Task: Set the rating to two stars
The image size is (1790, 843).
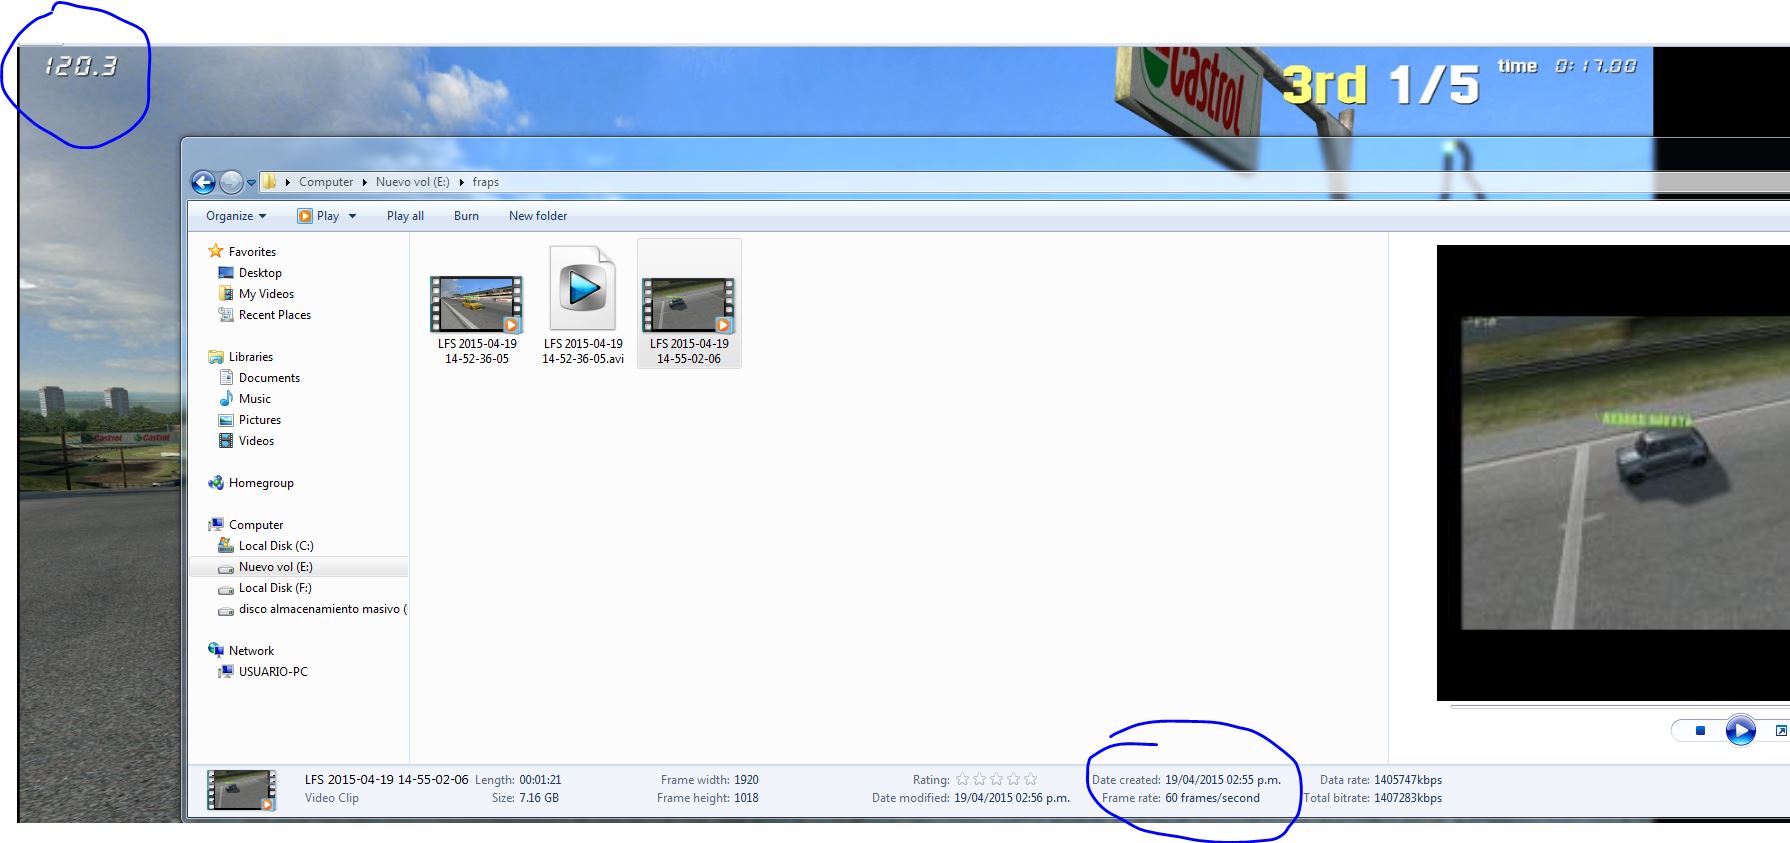Action: point(979,779)
